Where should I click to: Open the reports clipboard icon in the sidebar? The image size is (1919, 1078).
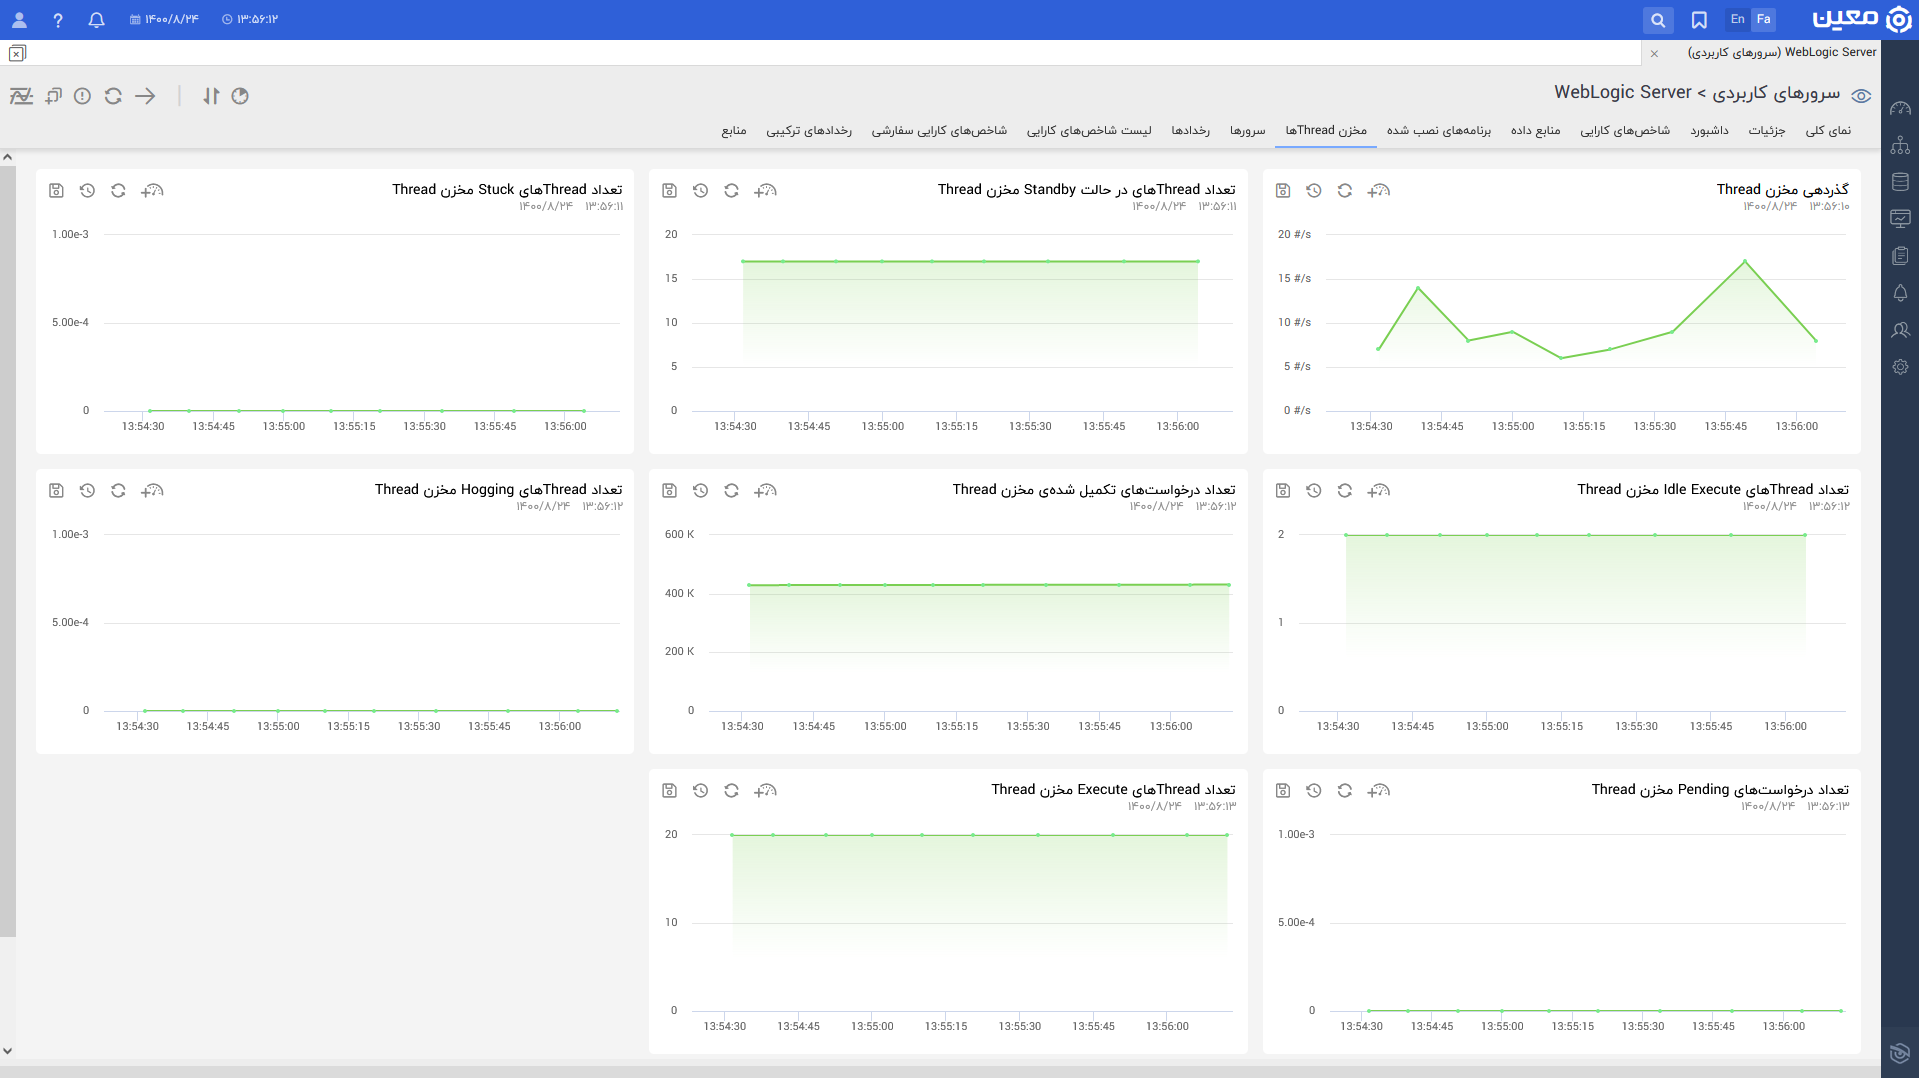coord(1900,256)
